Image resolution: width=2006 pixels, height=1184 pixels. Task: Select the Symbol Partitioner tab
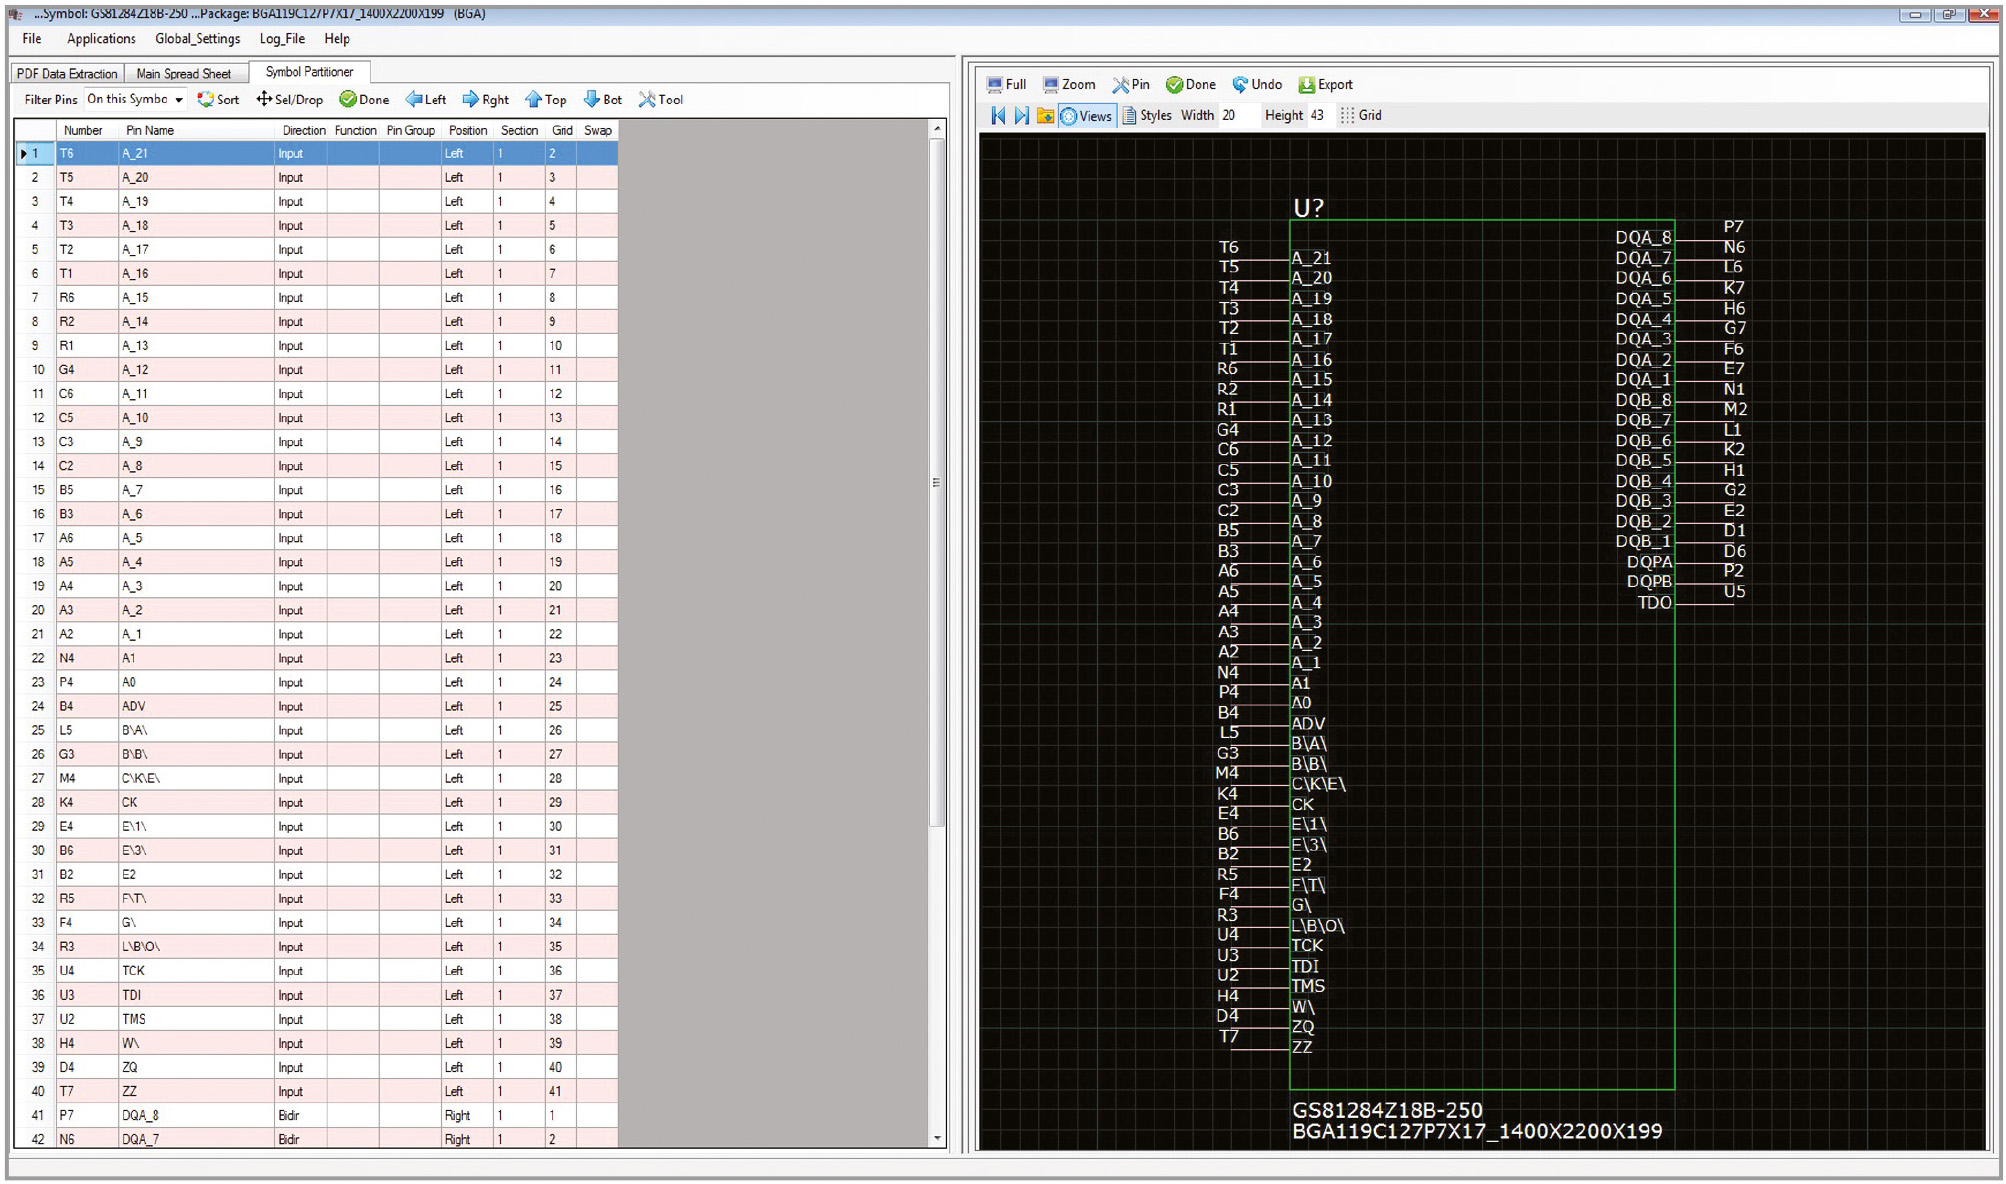pos(309,72)
